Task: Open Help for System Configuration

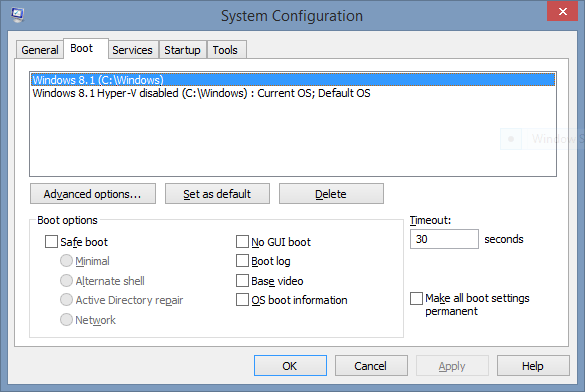Action: pos(533,366)
